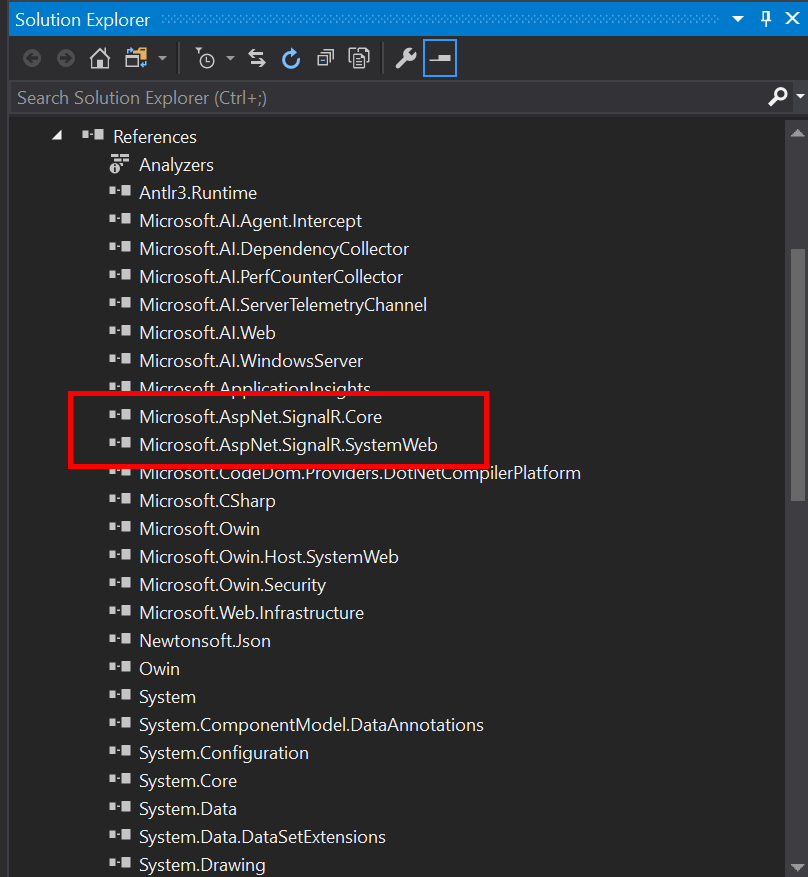Refresh the Solution Explorer

coord(291,58)
